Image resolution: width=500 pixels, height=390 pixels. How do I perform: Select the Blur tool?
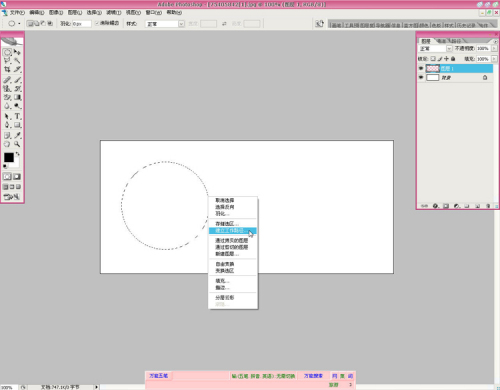[7, 106]
